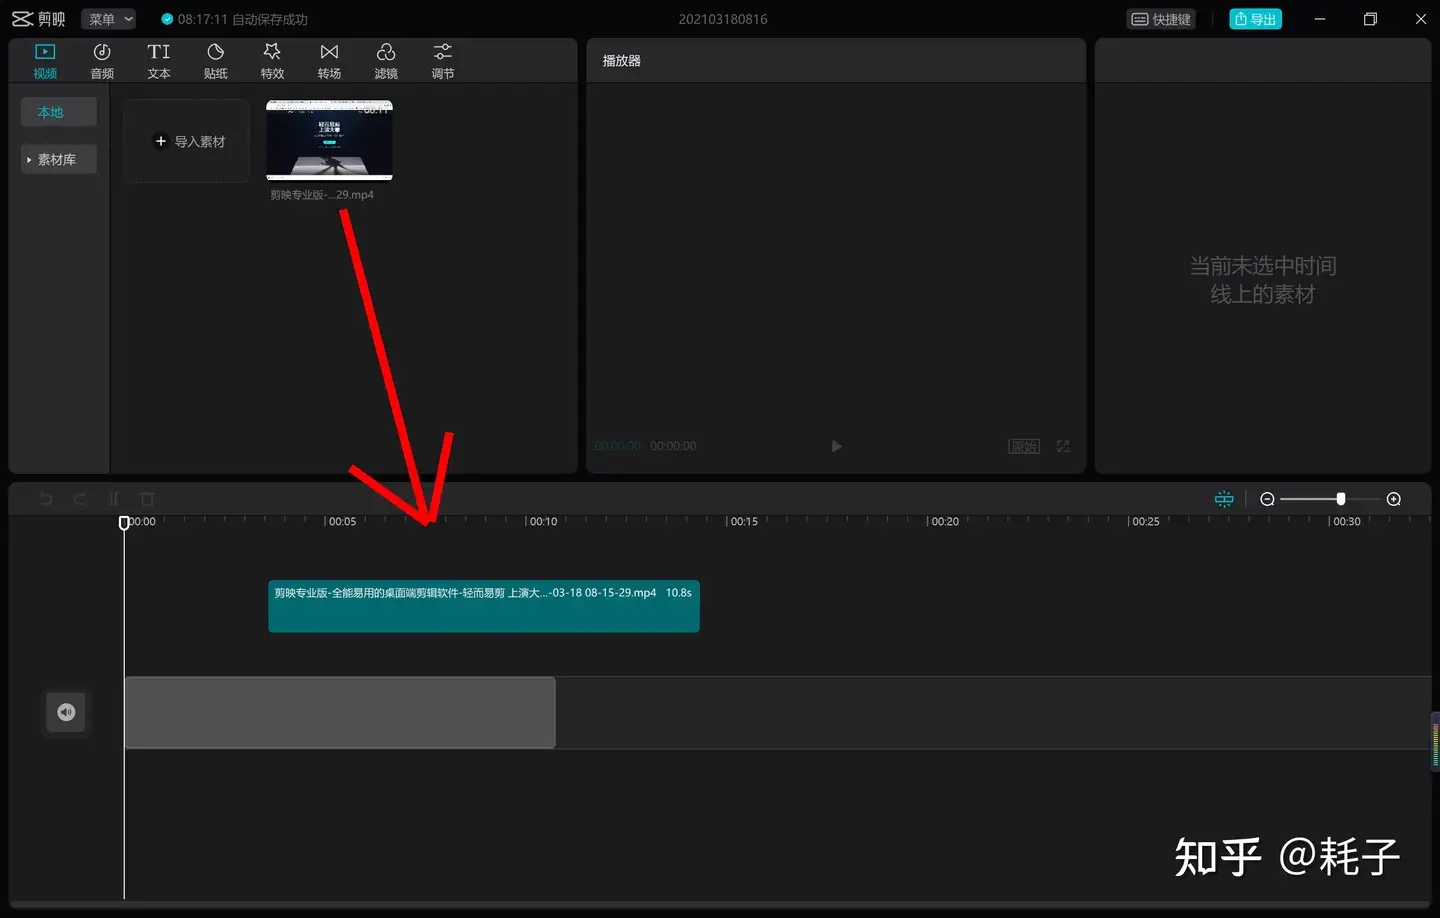Open the 快捷键 shortcuts panel
This screenshot has width=1440, height=918.
(1161, 19)
